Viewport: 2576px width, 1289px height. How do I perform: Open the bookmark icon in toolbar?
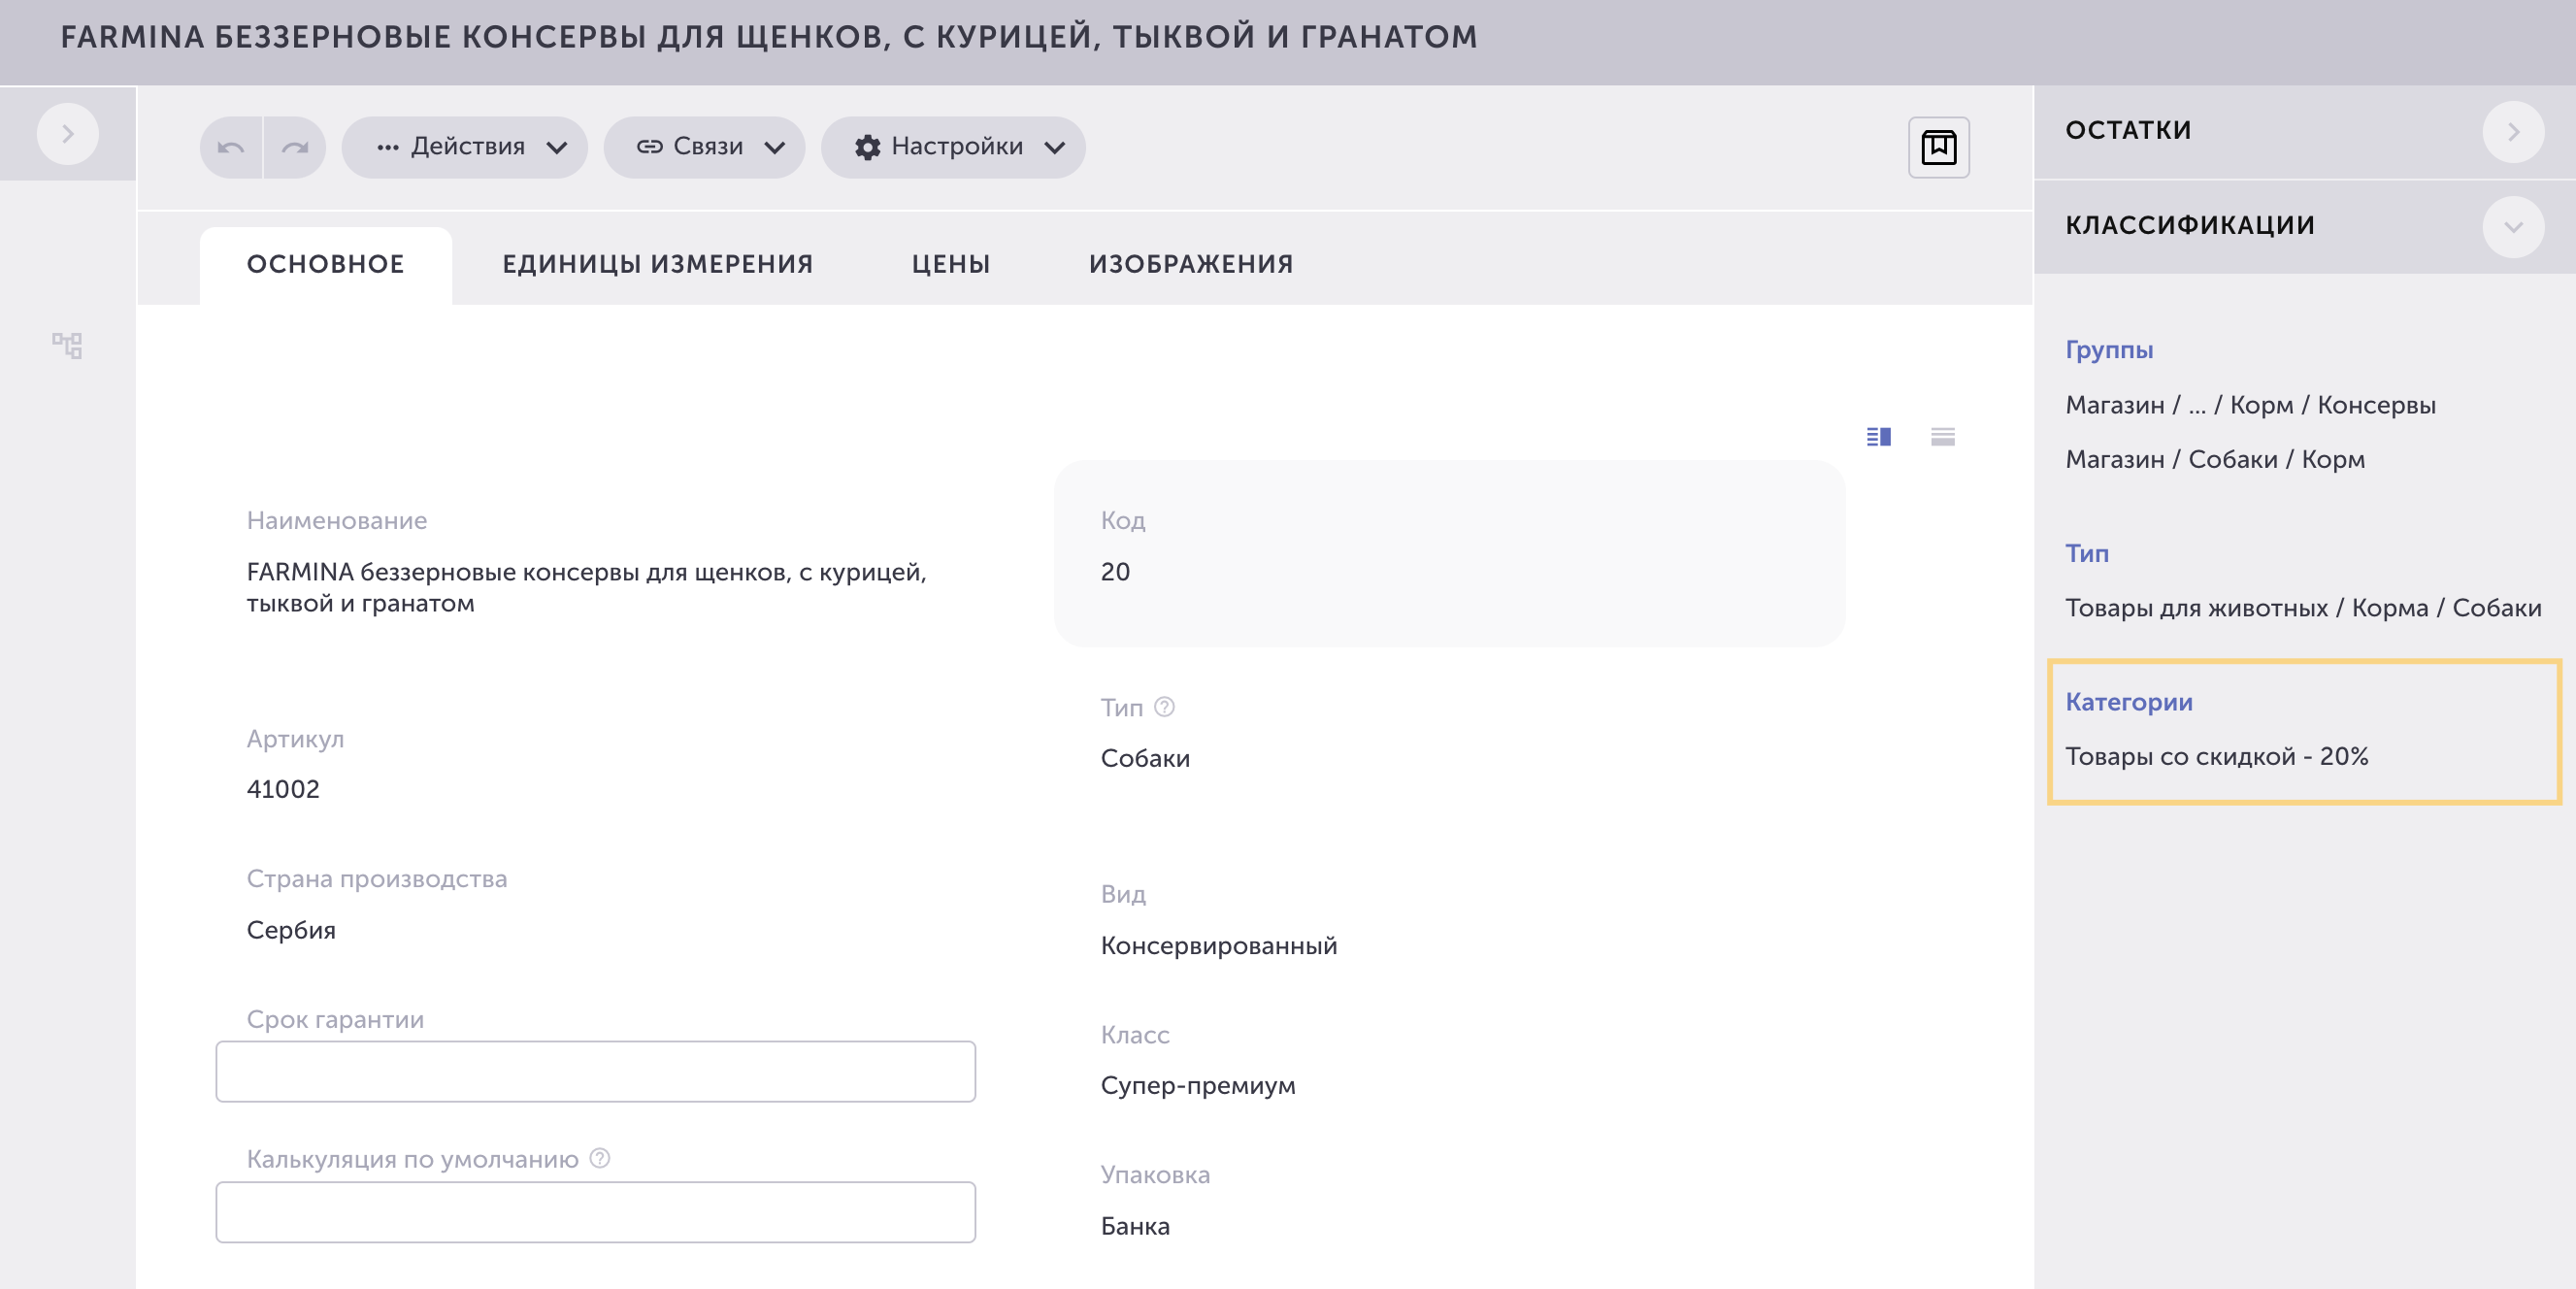(x=1938, y=147)
